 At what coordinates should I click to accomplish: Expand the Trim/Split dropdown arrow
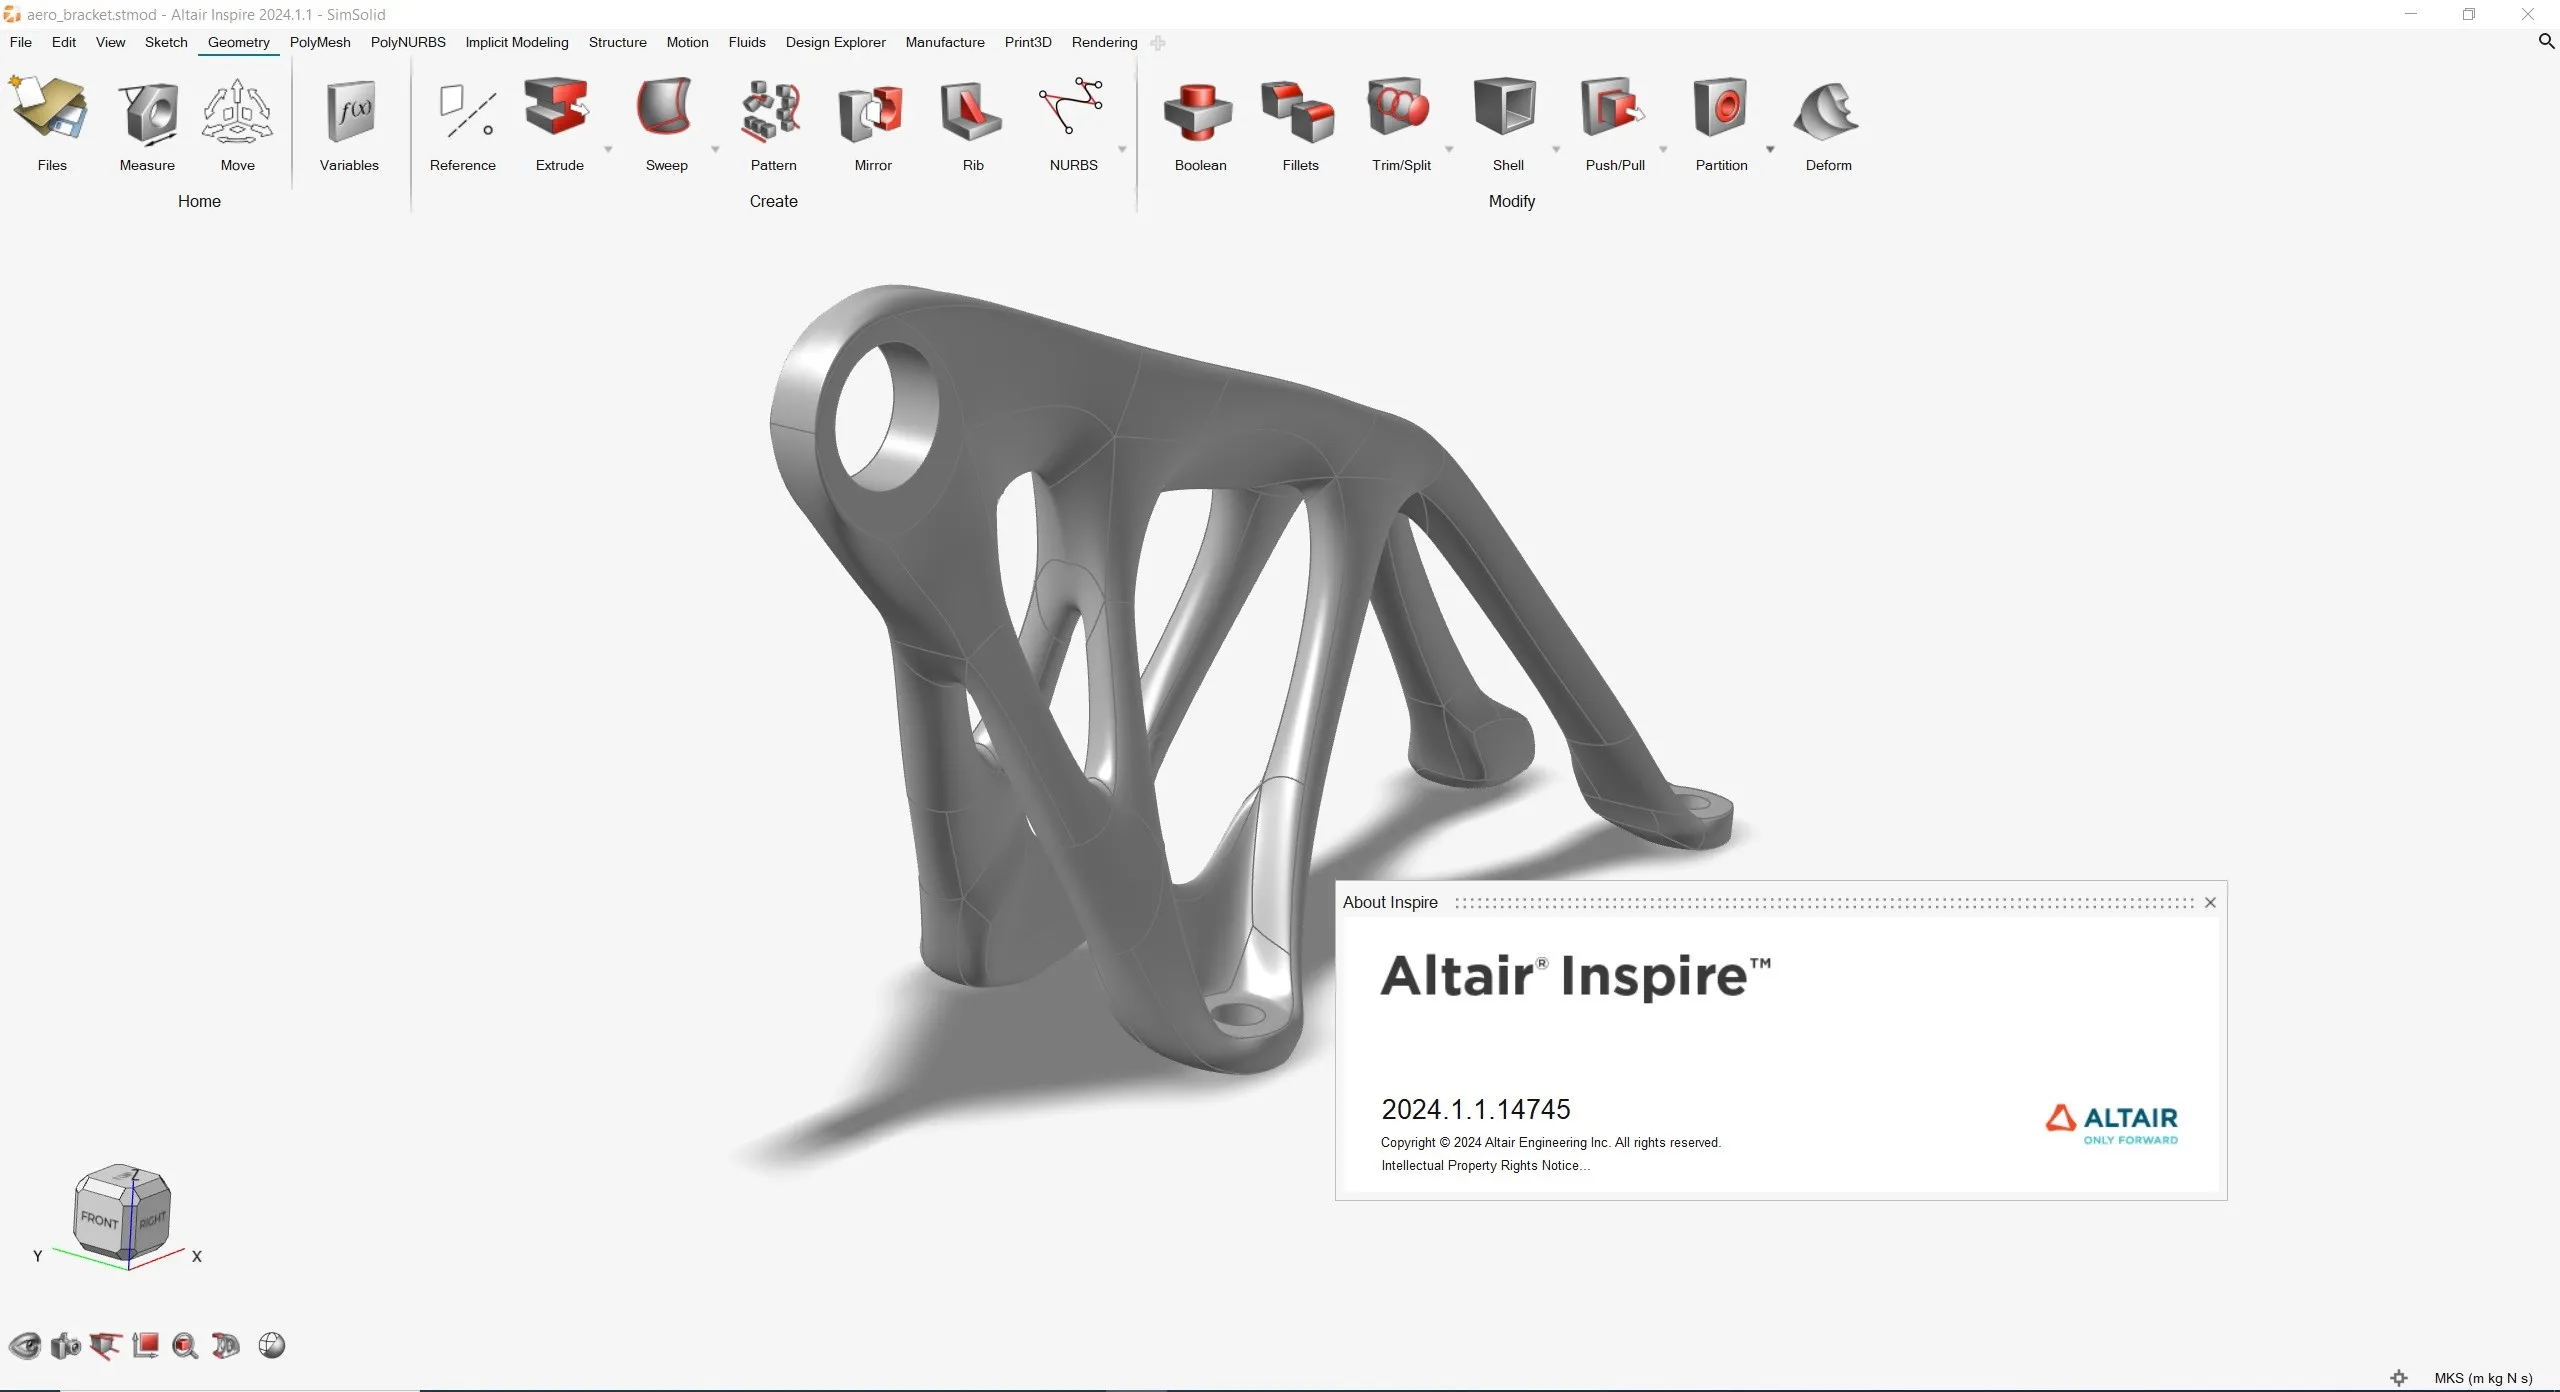[1449, 149]
